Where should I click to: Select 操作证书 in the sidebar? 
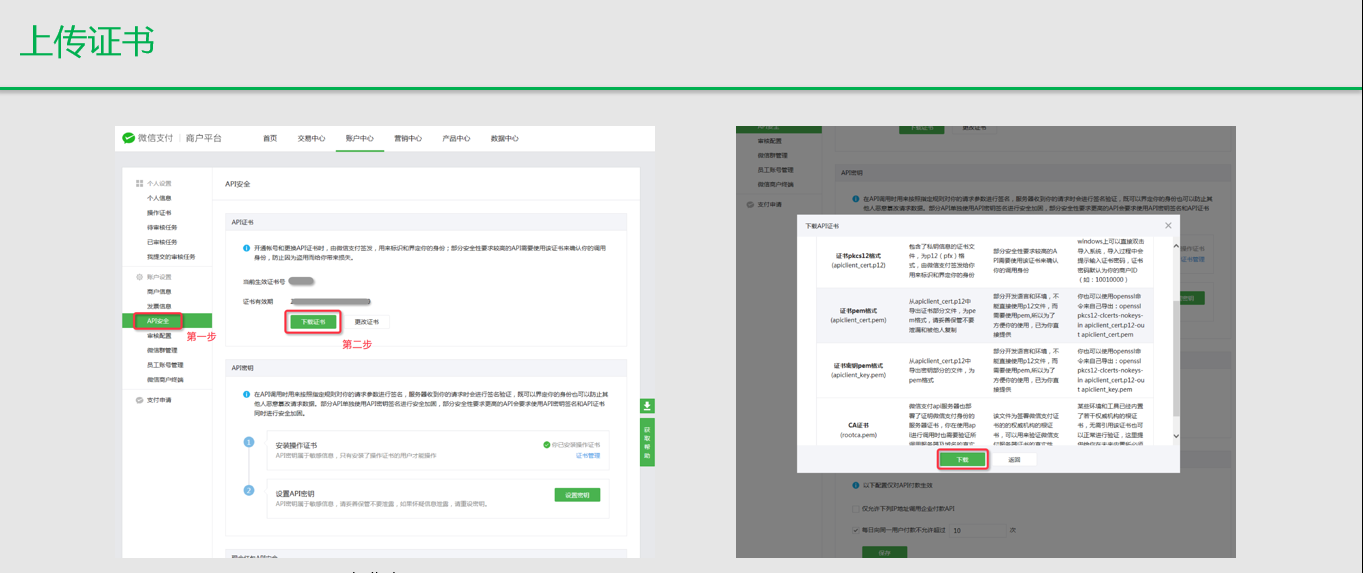(159, 212)
